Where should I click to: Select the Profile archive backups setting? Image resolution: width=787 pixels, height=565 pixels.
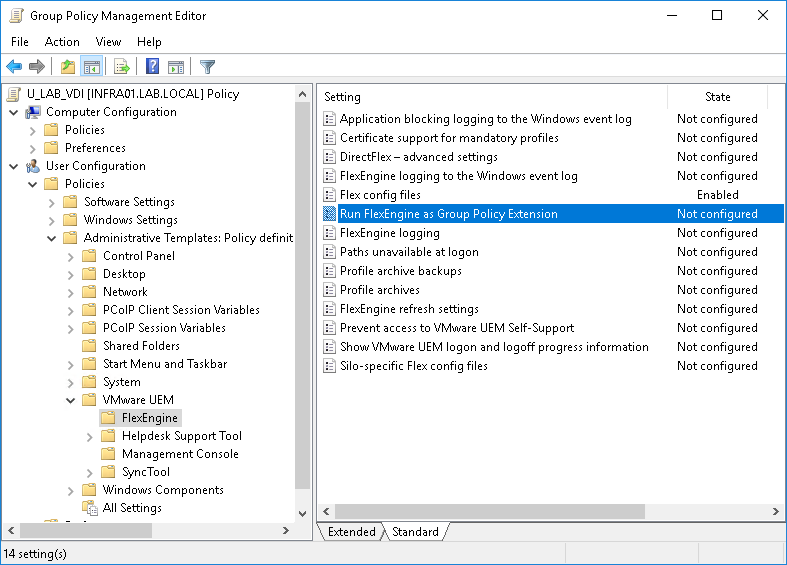tap(400, 271)
